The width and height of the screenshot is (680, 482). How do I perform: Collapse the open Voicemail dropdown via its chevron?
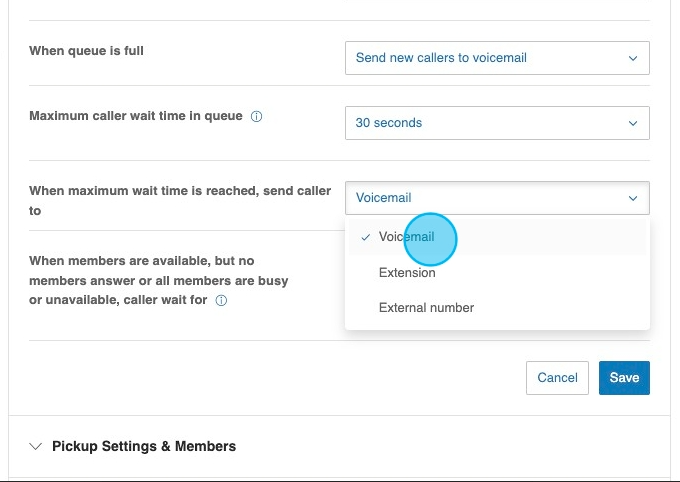click(632, 198)
